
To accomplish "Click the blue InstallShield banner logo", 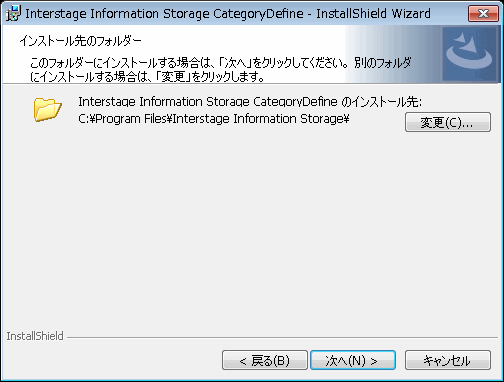I will tap(471, 54).
